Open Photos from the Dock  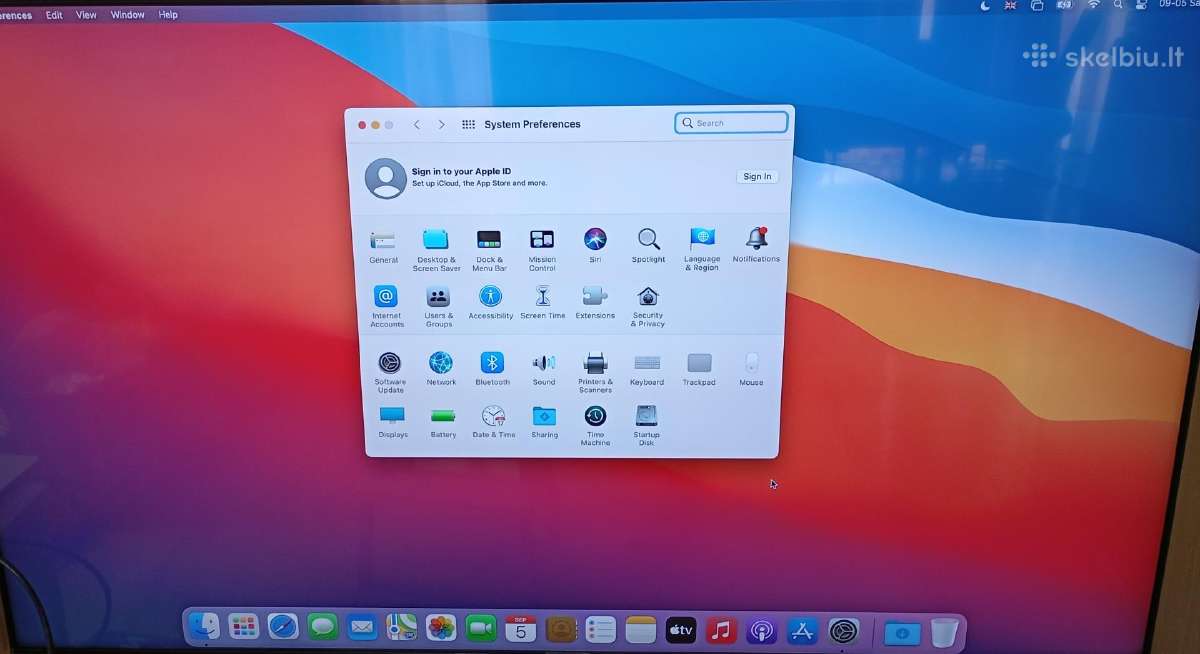[441, 628]
